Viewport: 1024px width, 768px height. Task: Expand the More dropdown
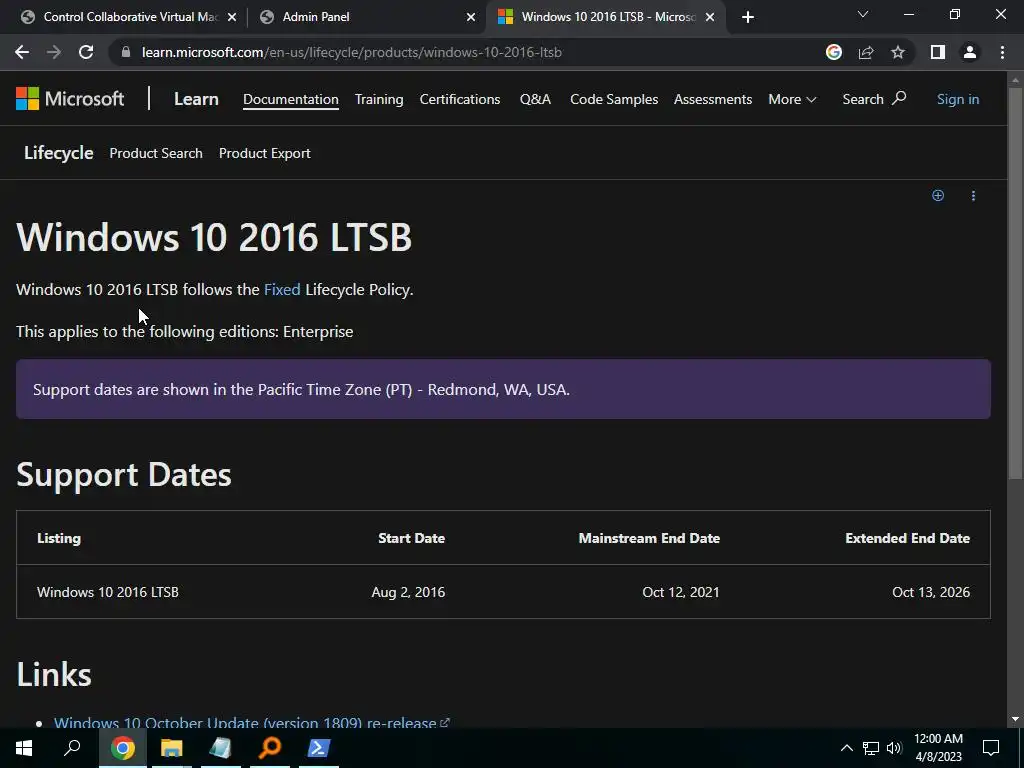(792, 99)
